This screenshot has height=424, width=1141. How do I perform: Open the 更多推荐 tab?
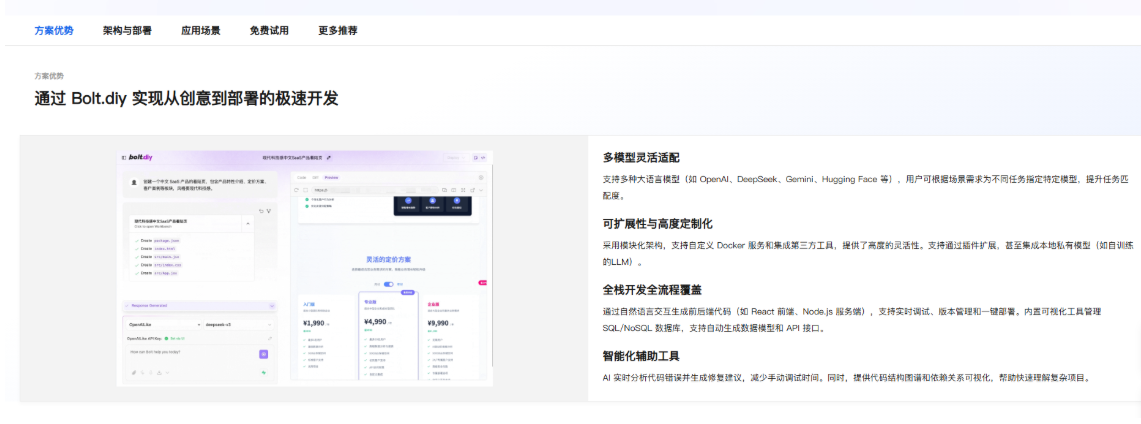(338, 31)
